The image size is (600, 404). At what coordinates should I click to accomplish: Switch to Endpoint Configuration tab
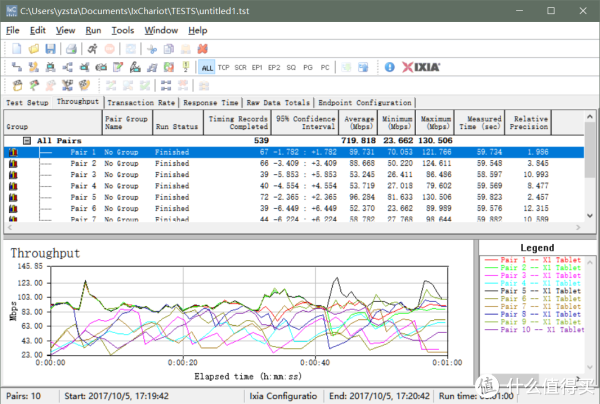click(x=365, y=103)
